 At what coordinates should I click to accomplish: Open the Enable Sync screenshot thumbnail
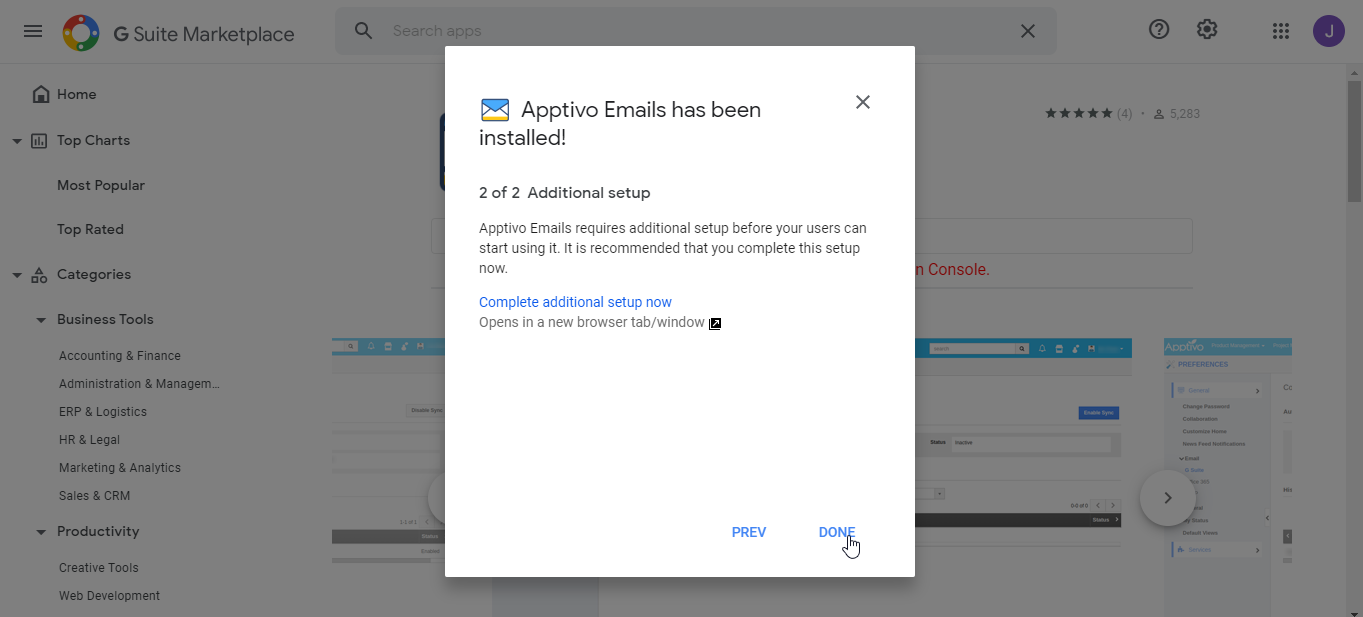coord(1023,450)
